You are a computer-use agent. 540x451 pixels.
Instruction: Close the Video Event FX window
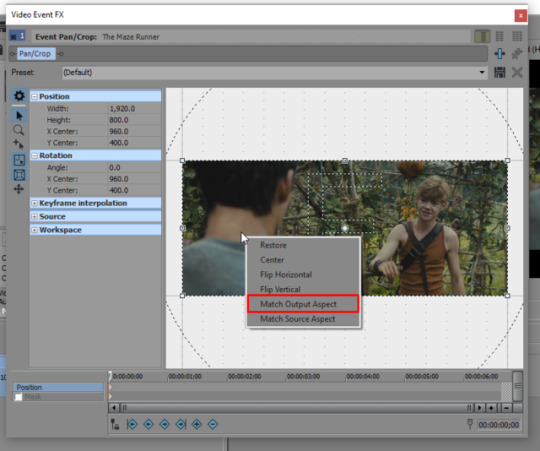click(x=520, y=15)
